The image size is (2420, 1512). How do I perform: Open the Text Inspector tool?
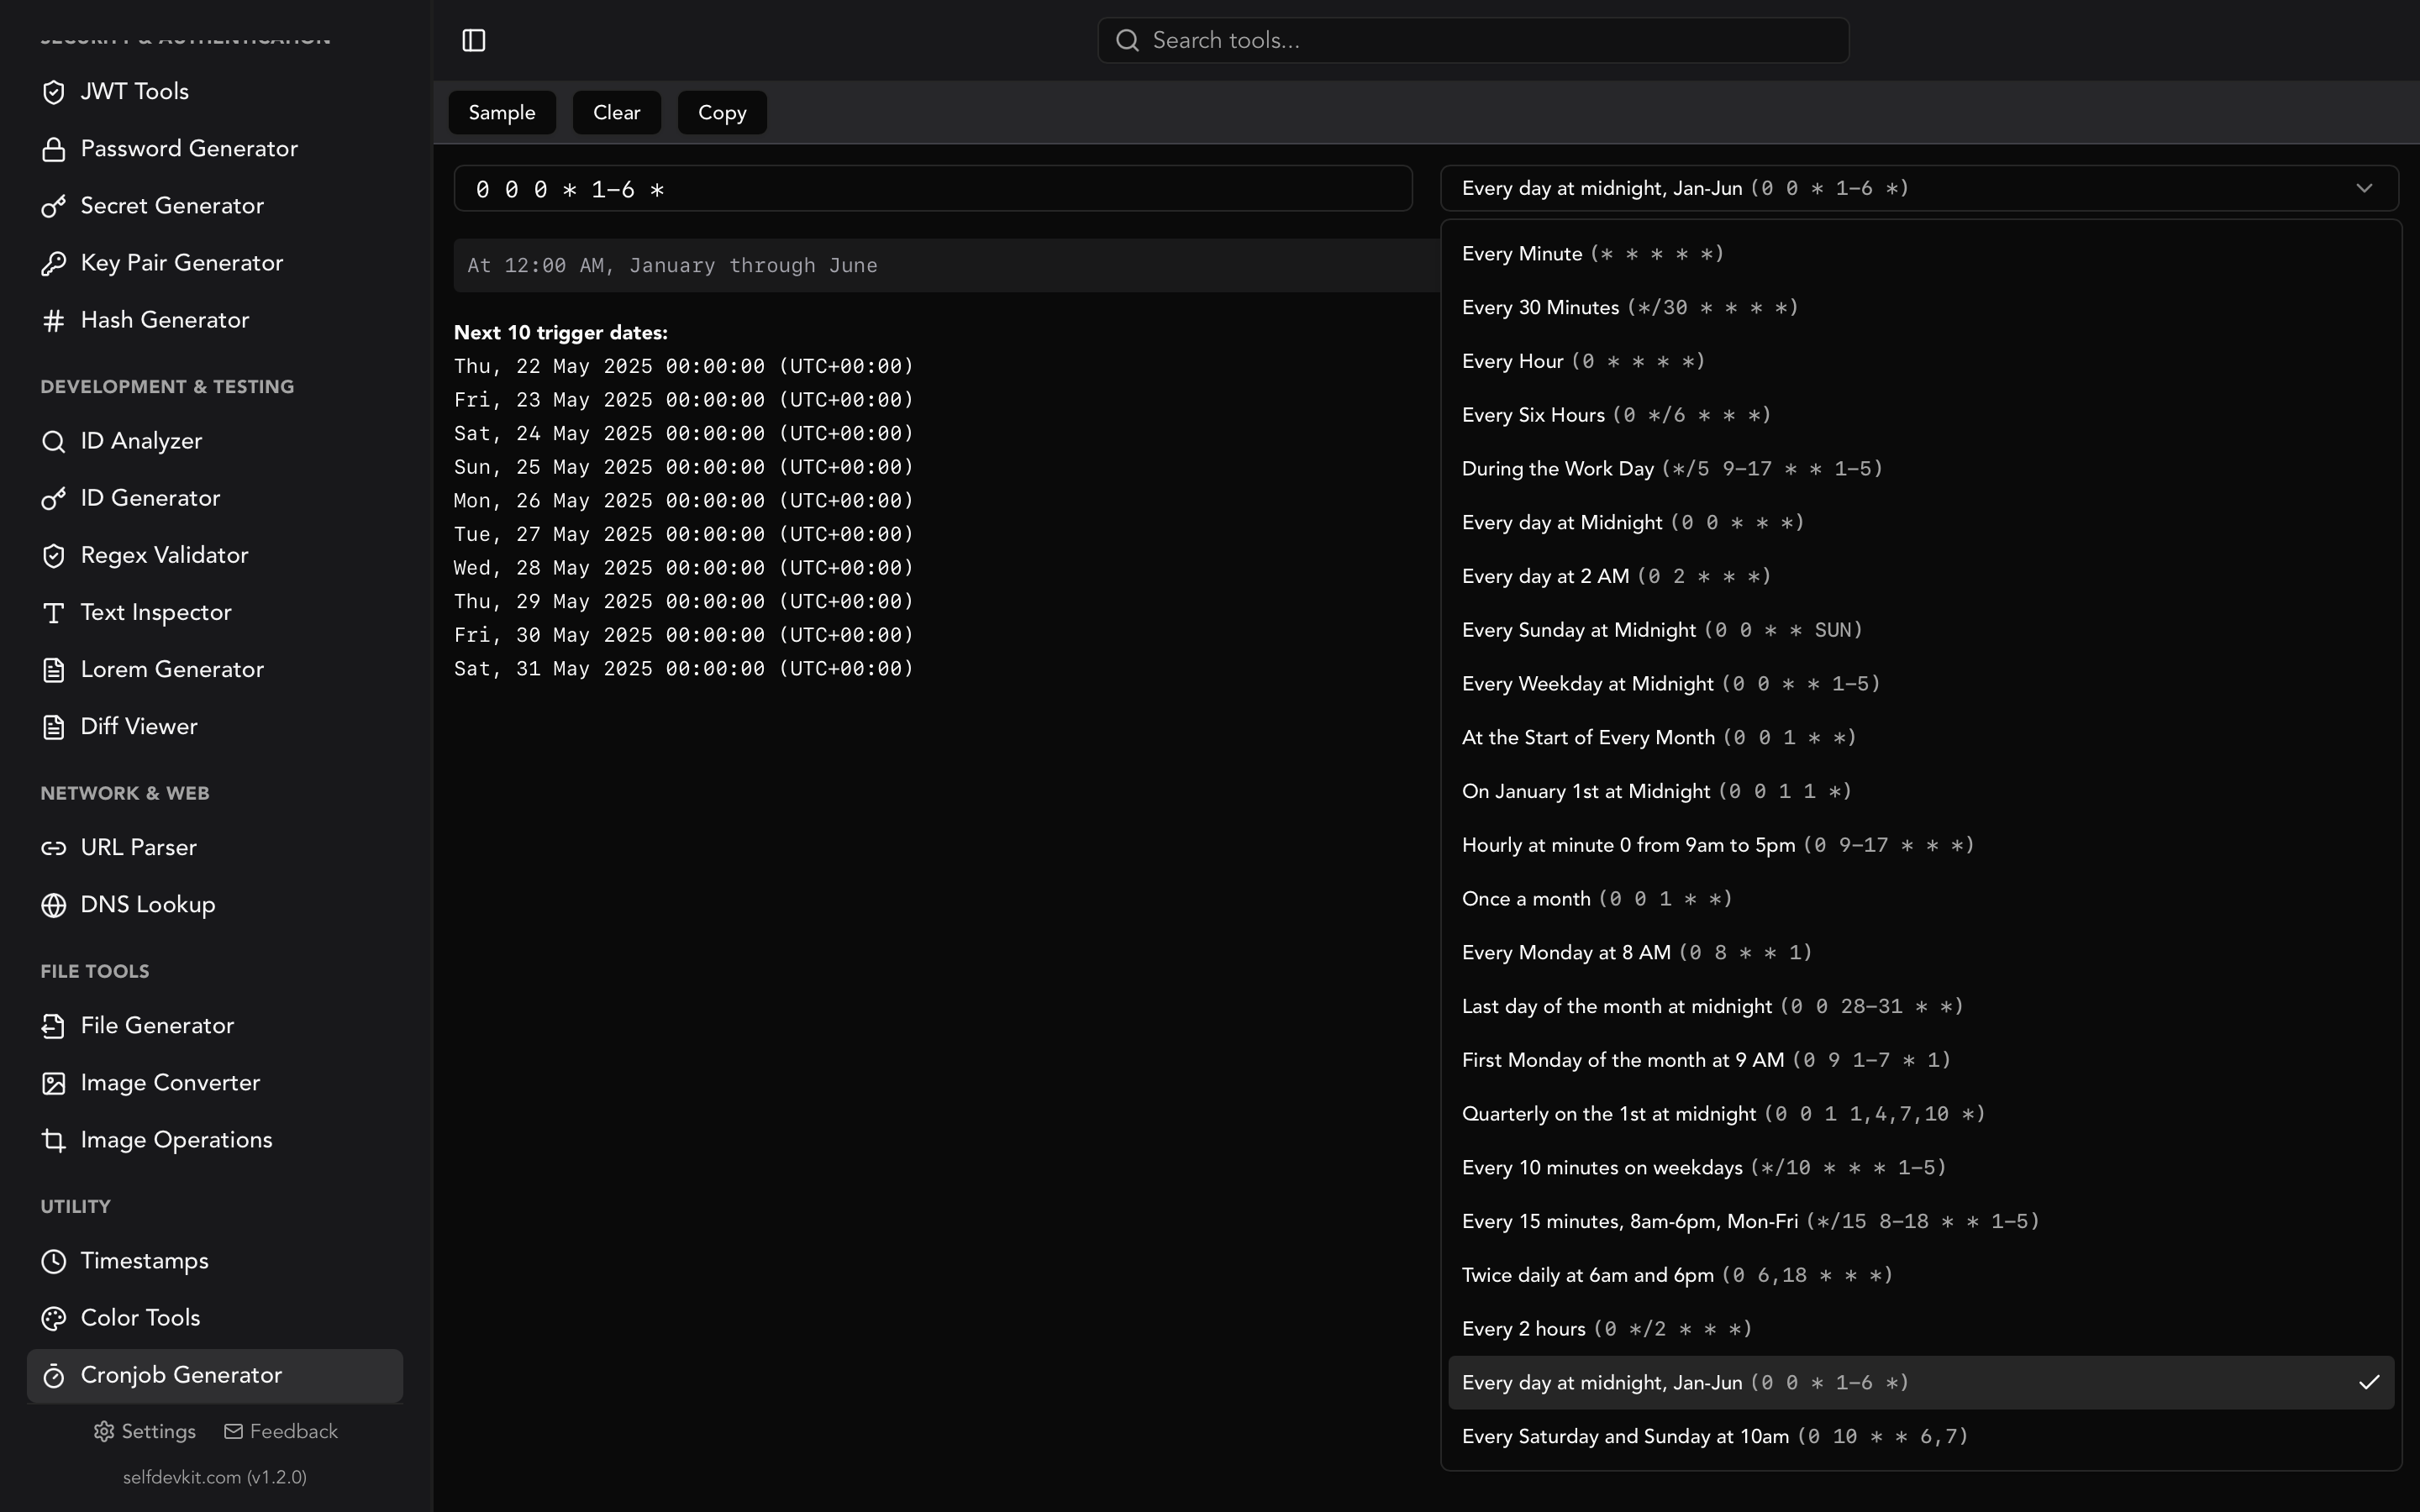point(156,612)
